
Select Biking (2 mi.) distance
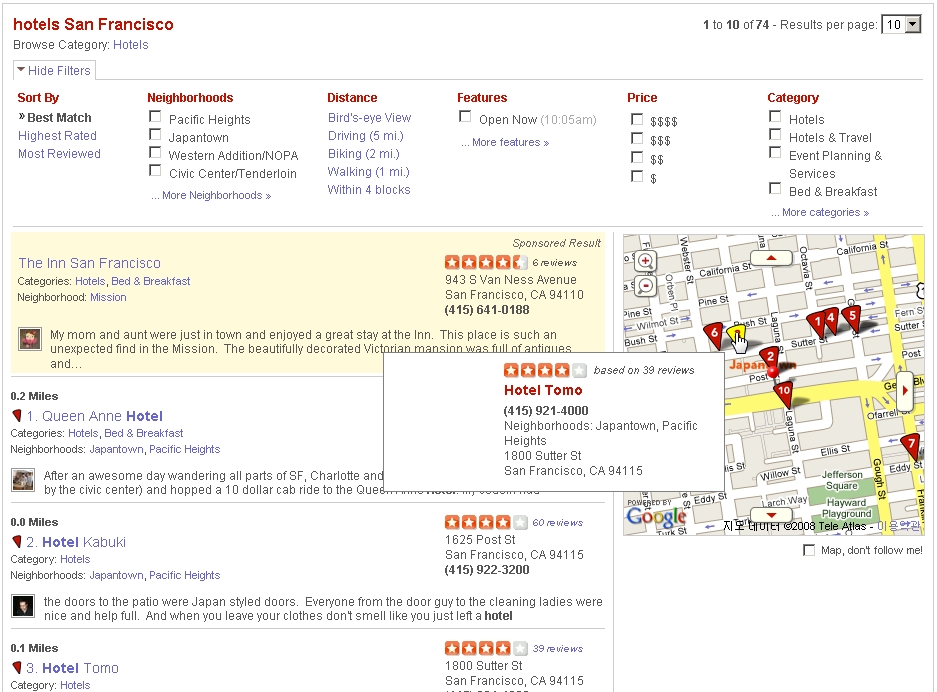pyautogui.click(x=363, y=154)
